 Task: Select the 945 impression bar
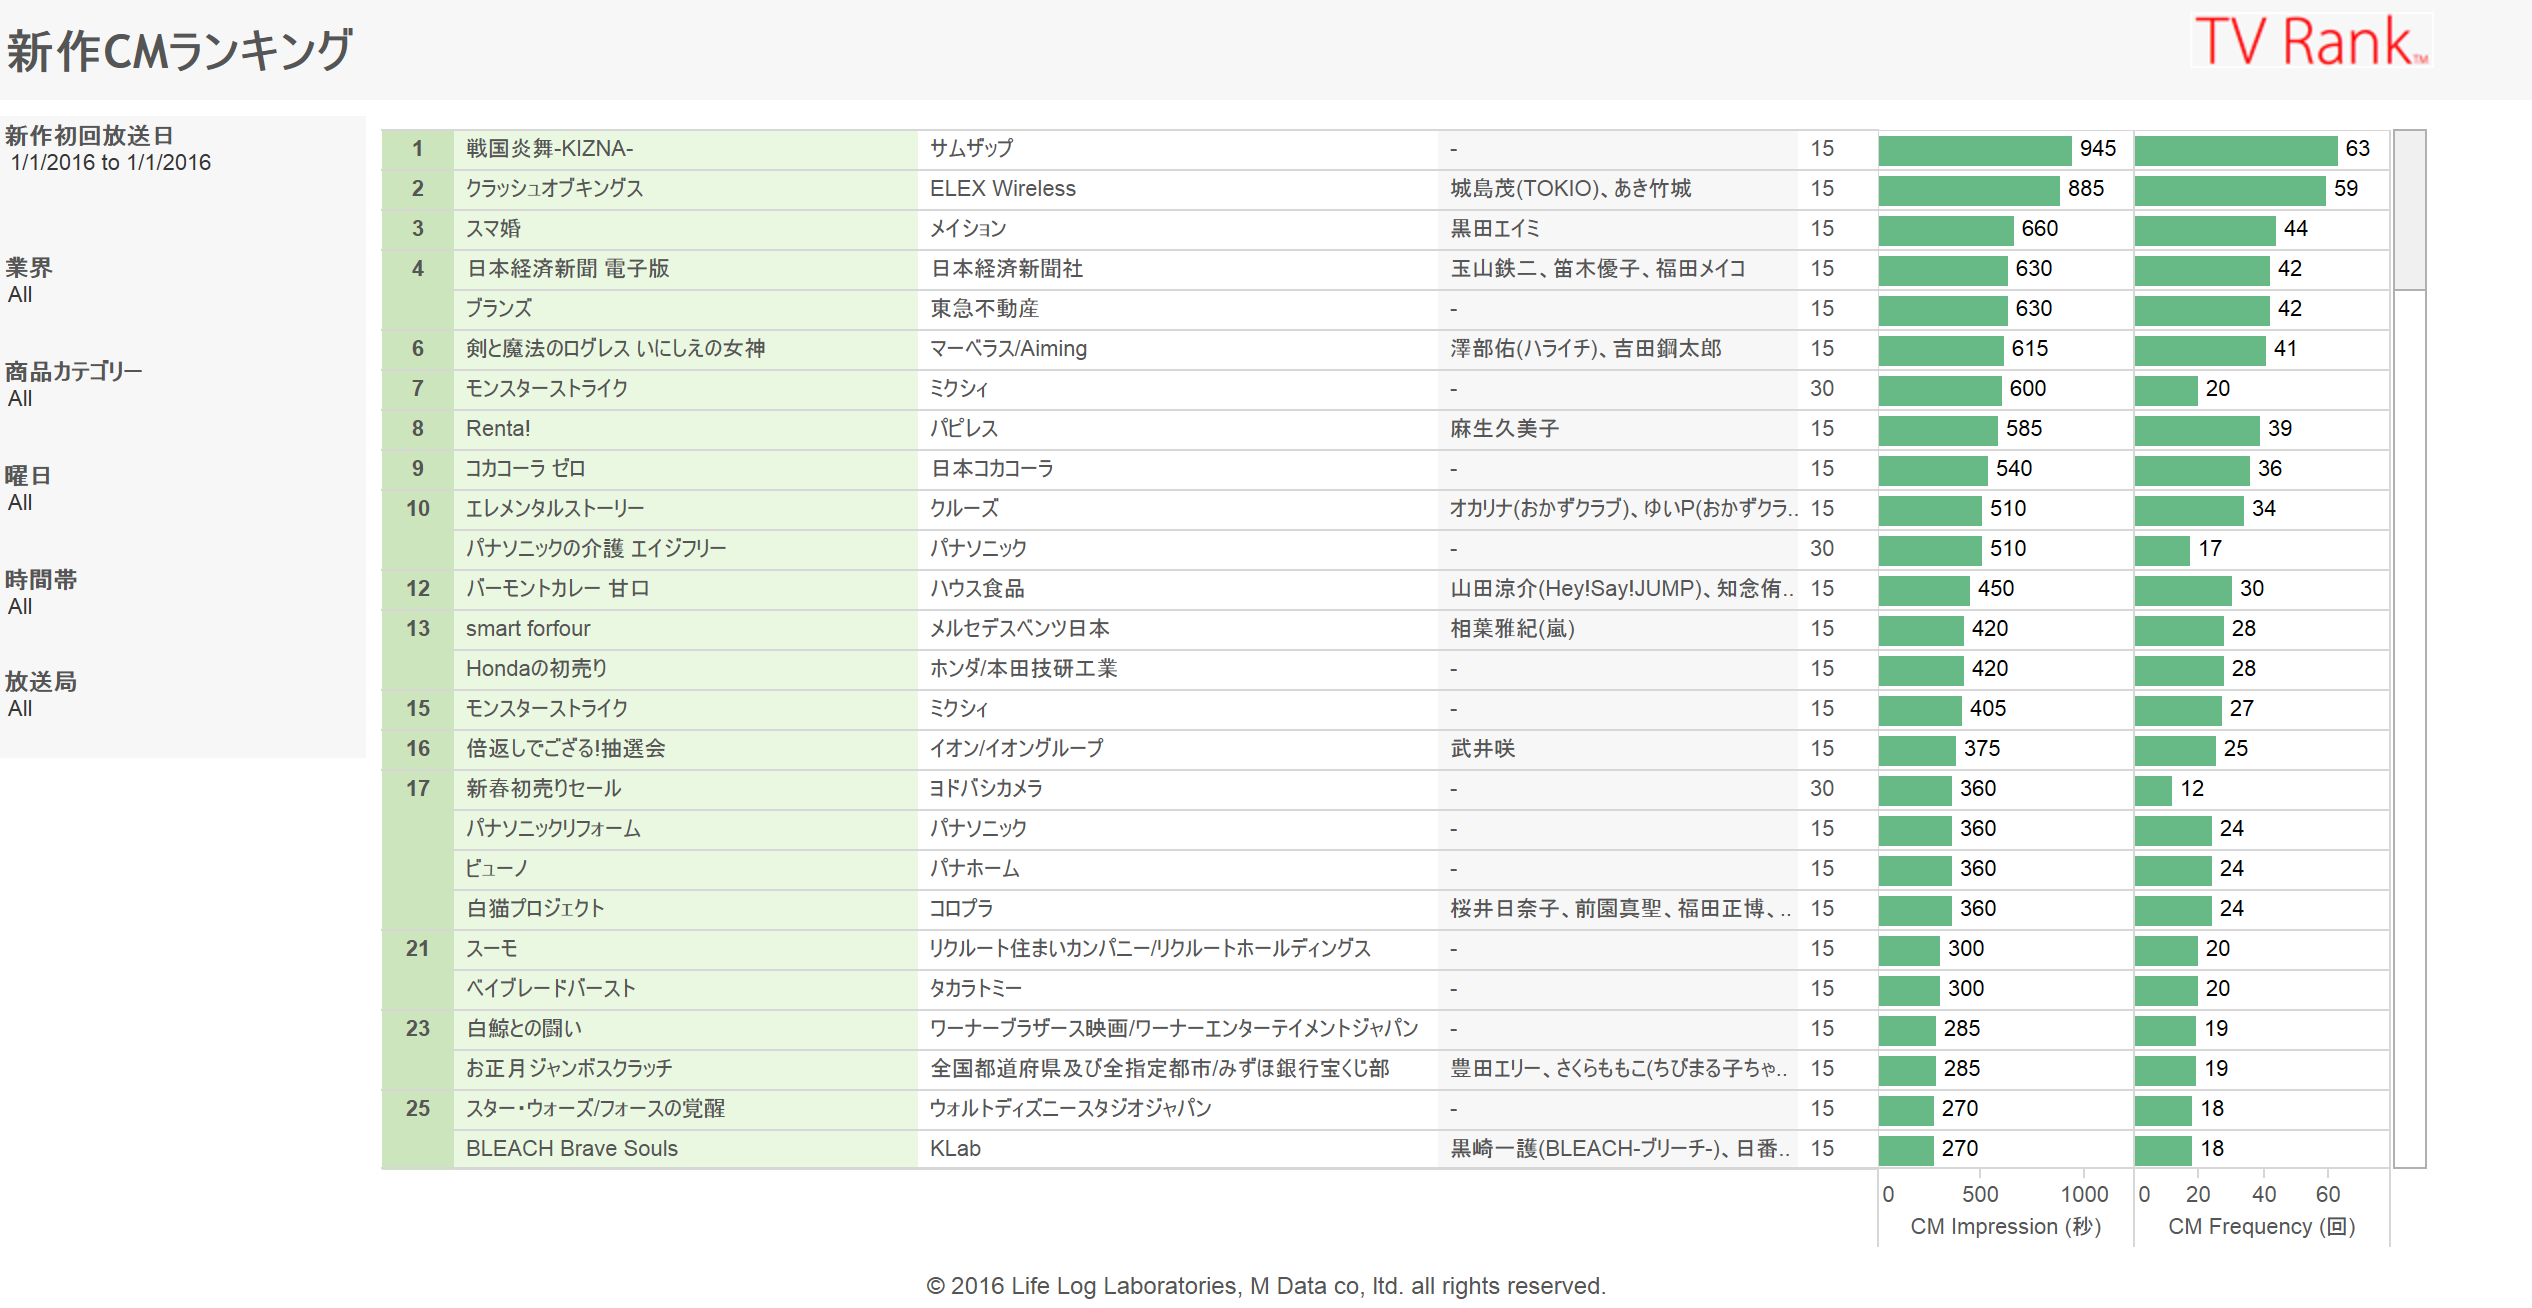1974,150
